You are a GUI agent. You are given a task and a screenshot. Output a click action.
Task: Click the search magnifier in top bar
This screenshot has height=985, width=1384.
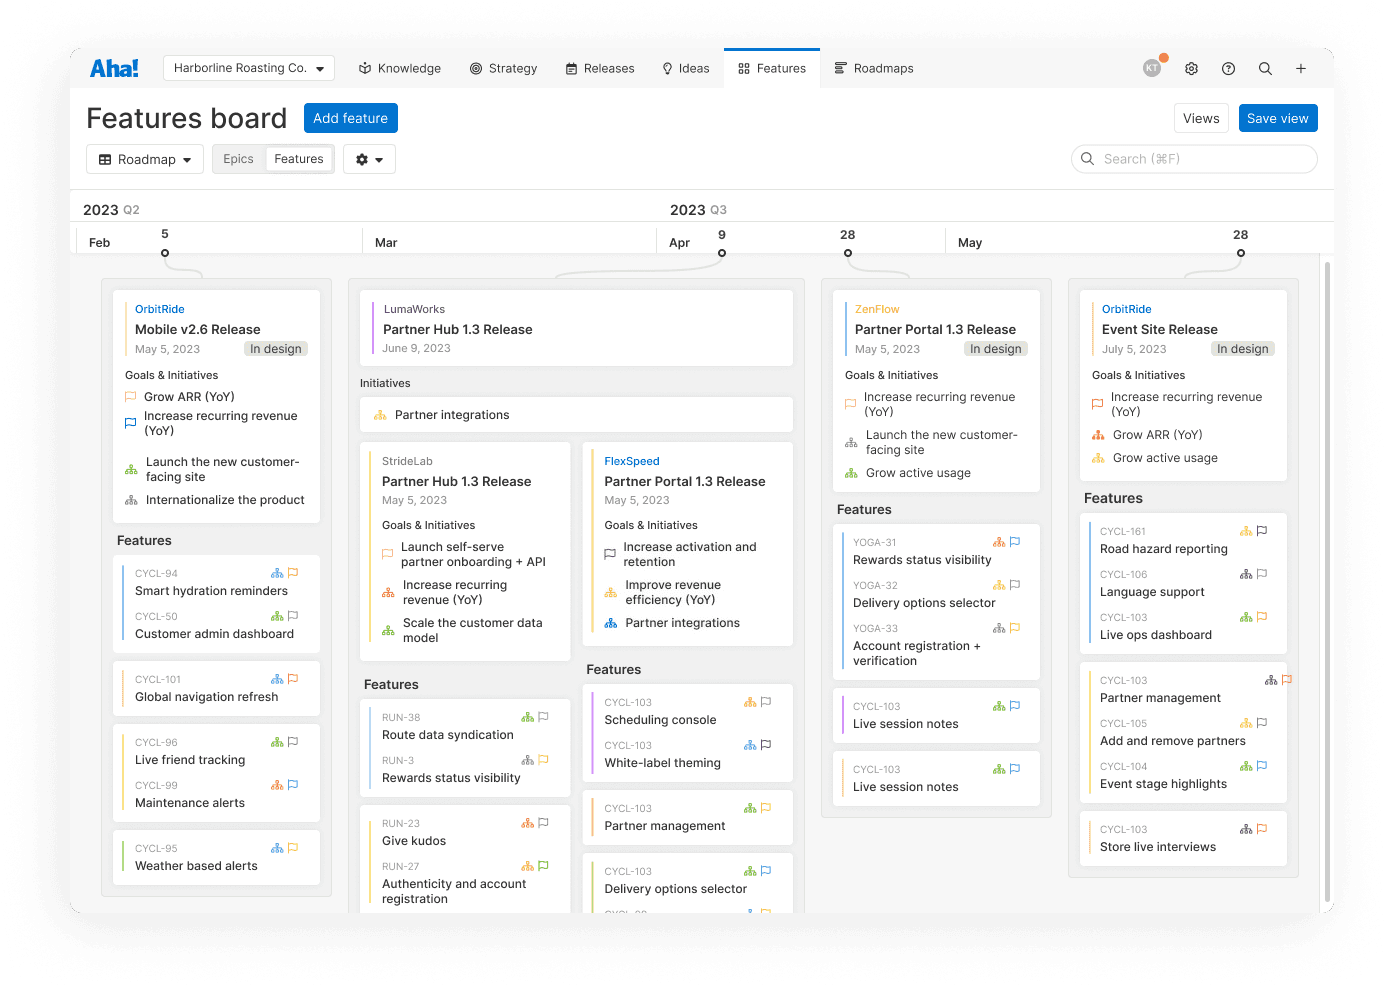(x=1265, y=69)
